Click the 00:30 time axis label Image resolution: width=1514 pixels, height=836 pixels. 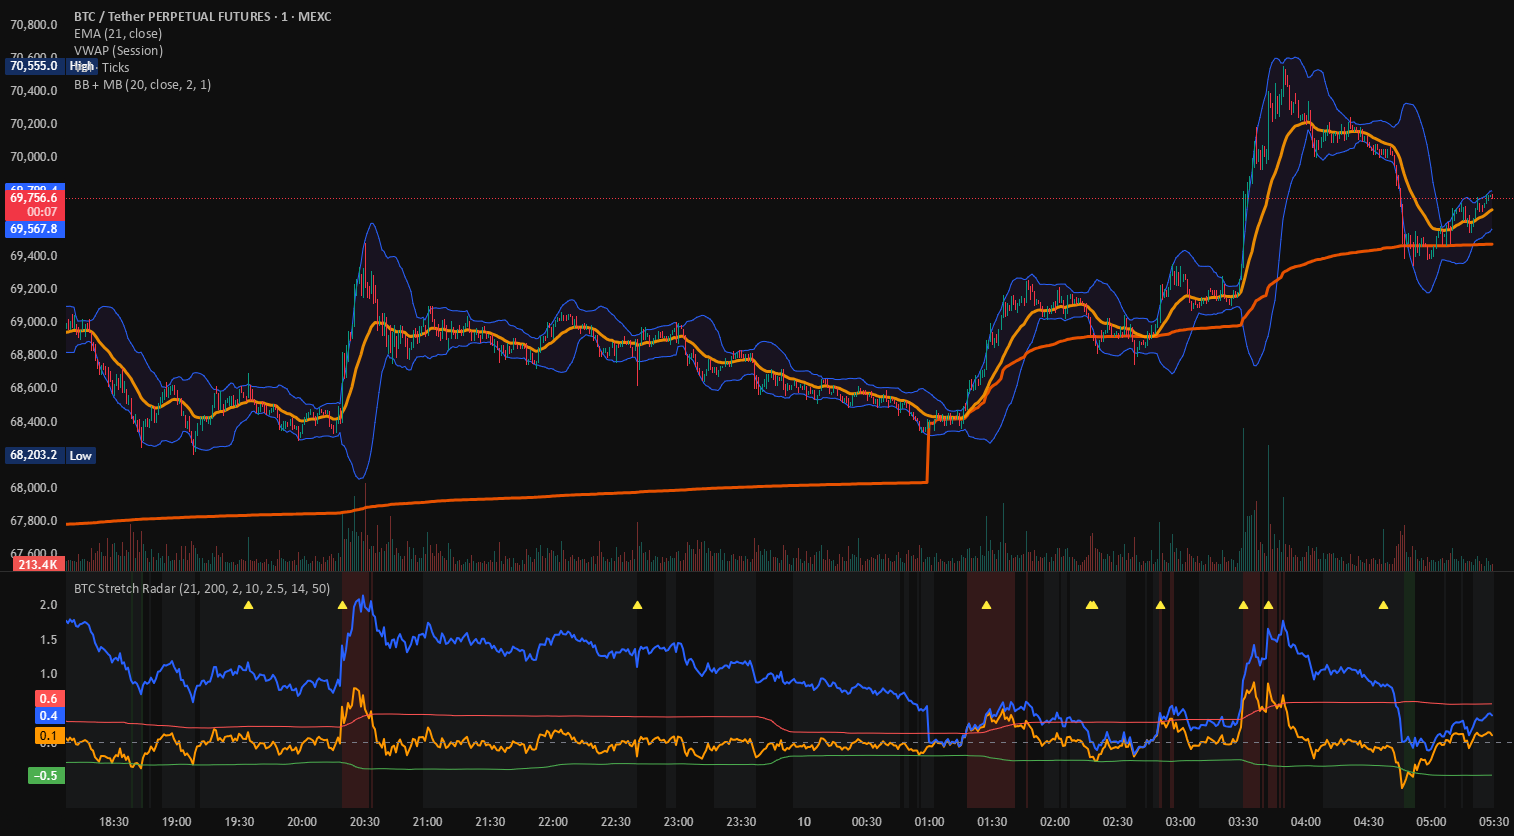tap(866, 822)
